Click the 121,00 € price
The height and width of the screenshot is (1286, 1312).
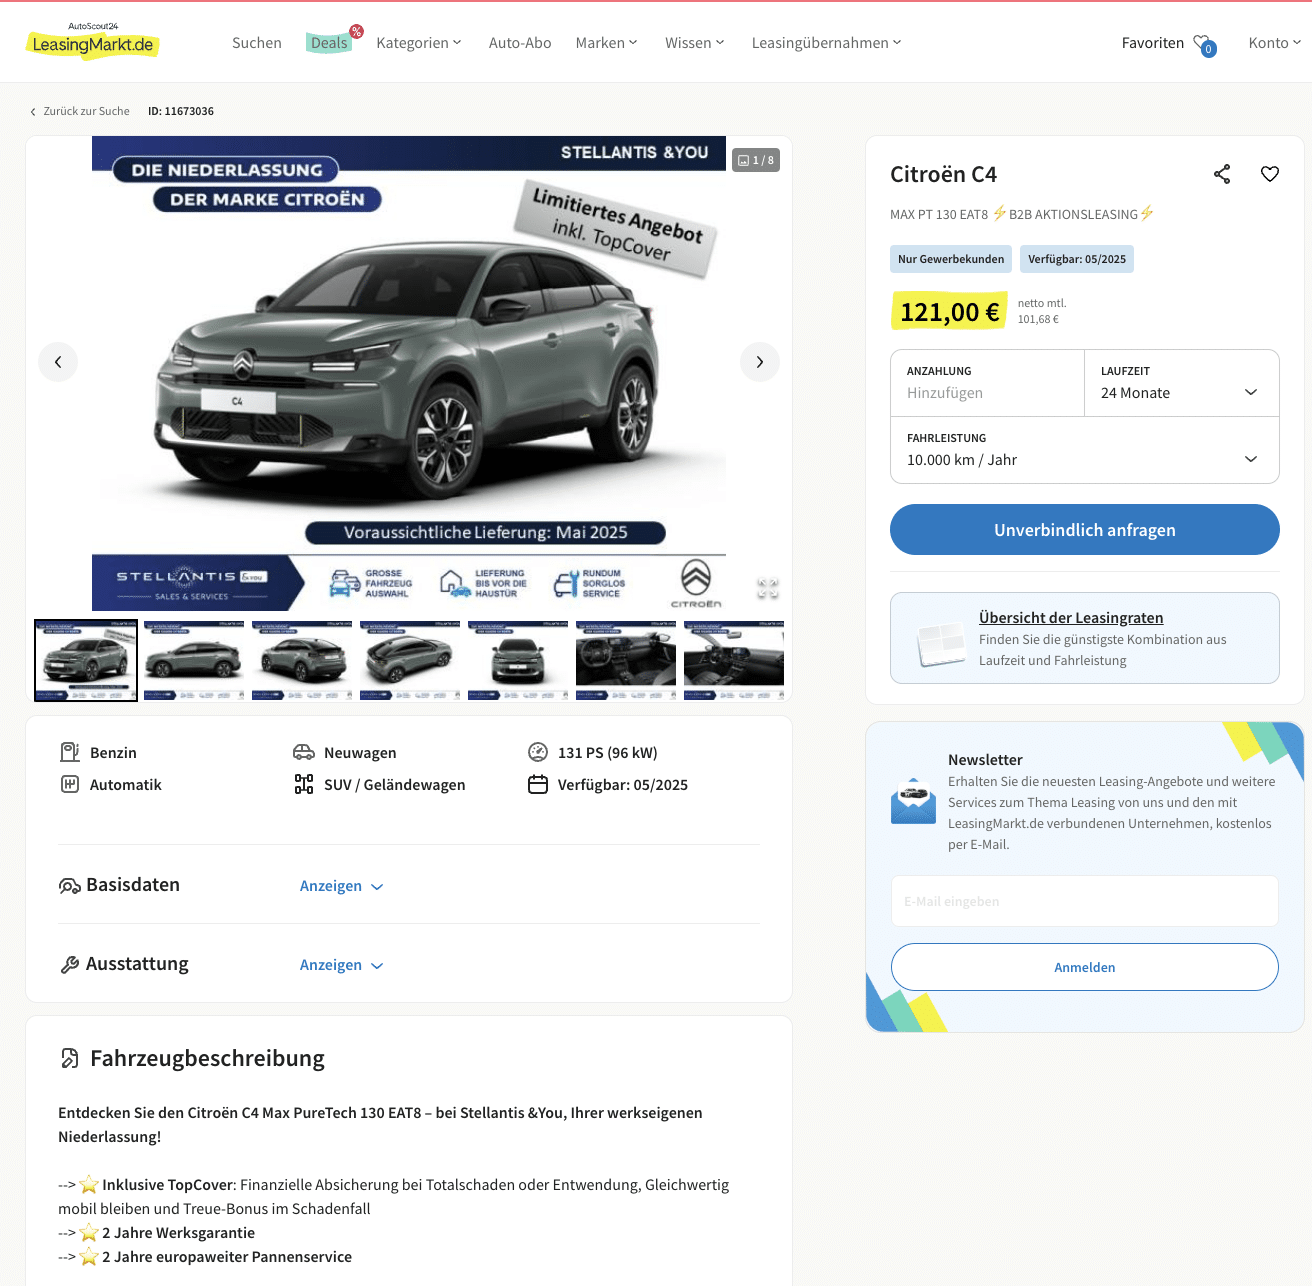[949, 312]
